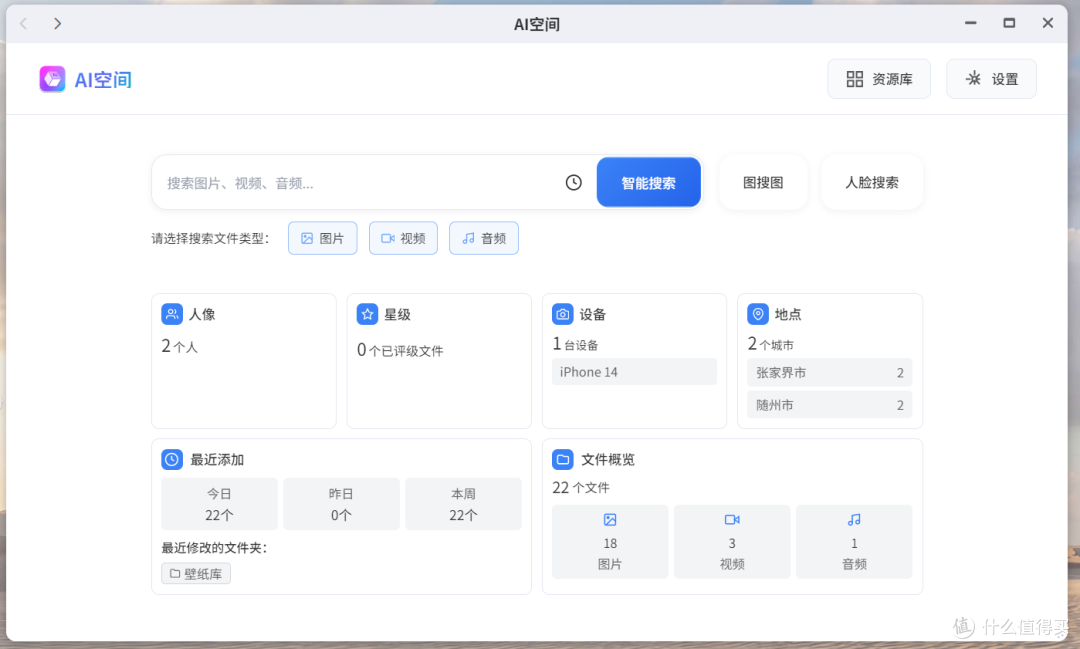The image size is (1080, 649).
Task: Open 设置 settings
Action: click(x=991, y=79)
